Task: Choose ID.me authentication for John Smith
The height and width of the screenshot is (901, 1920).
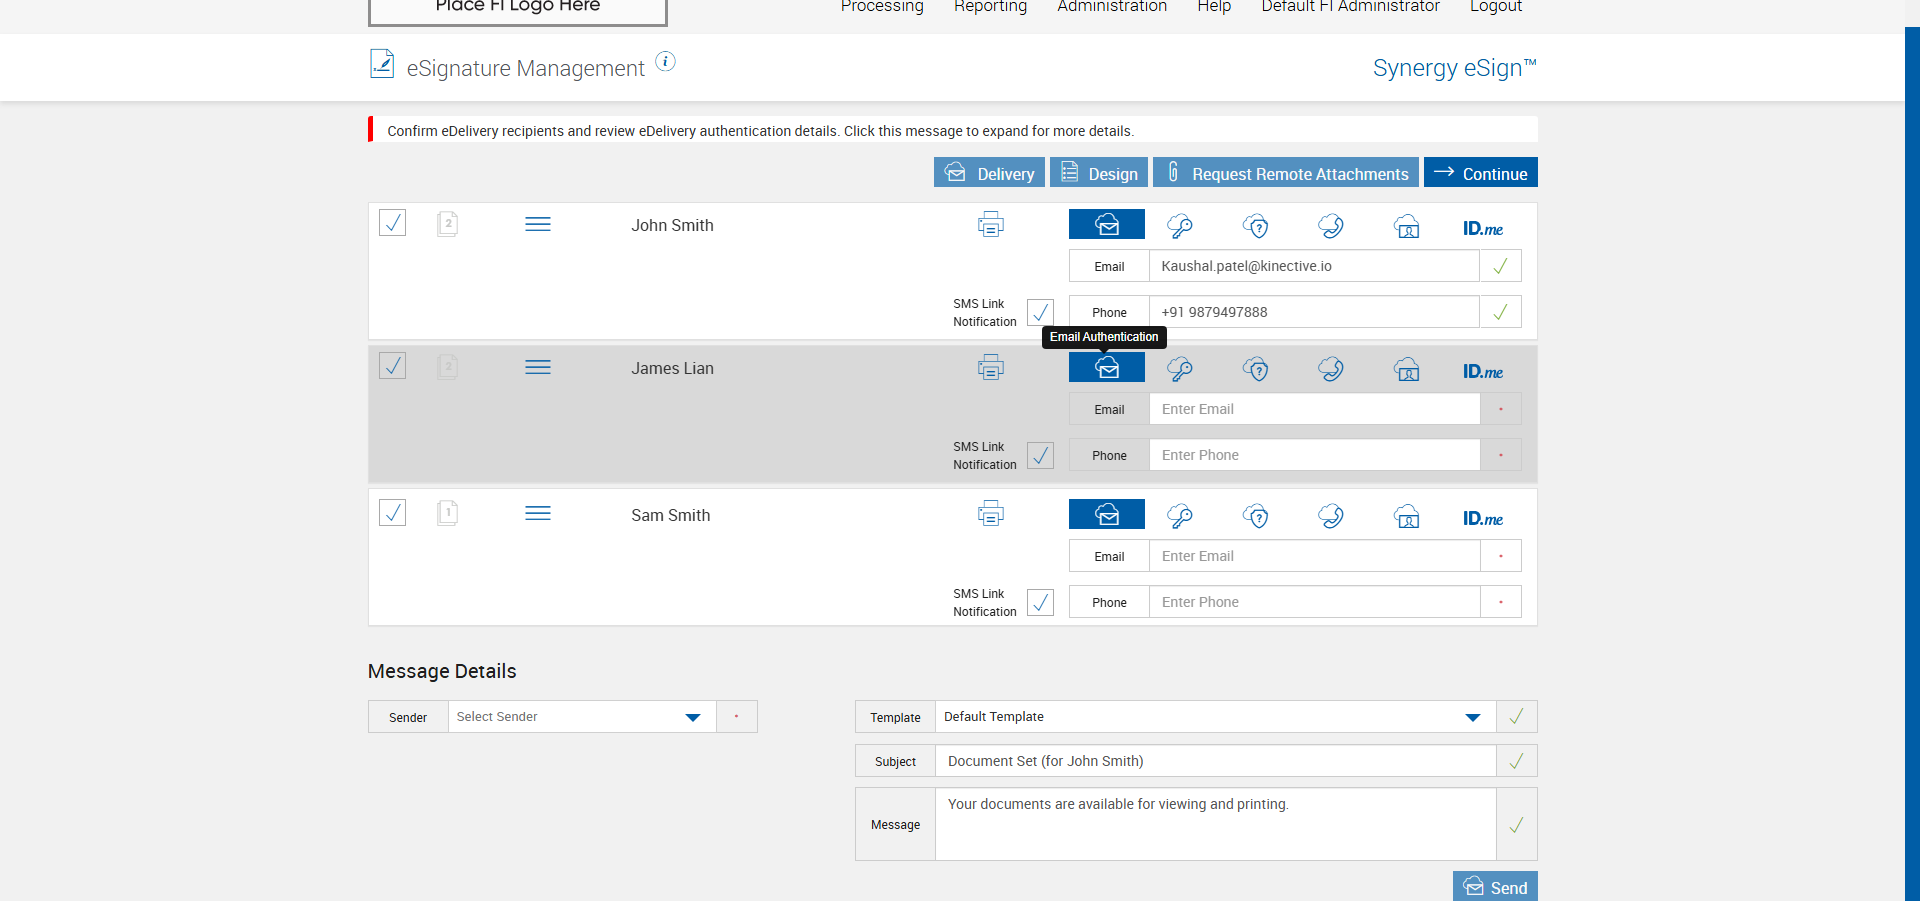Action: coord(1483,228)
